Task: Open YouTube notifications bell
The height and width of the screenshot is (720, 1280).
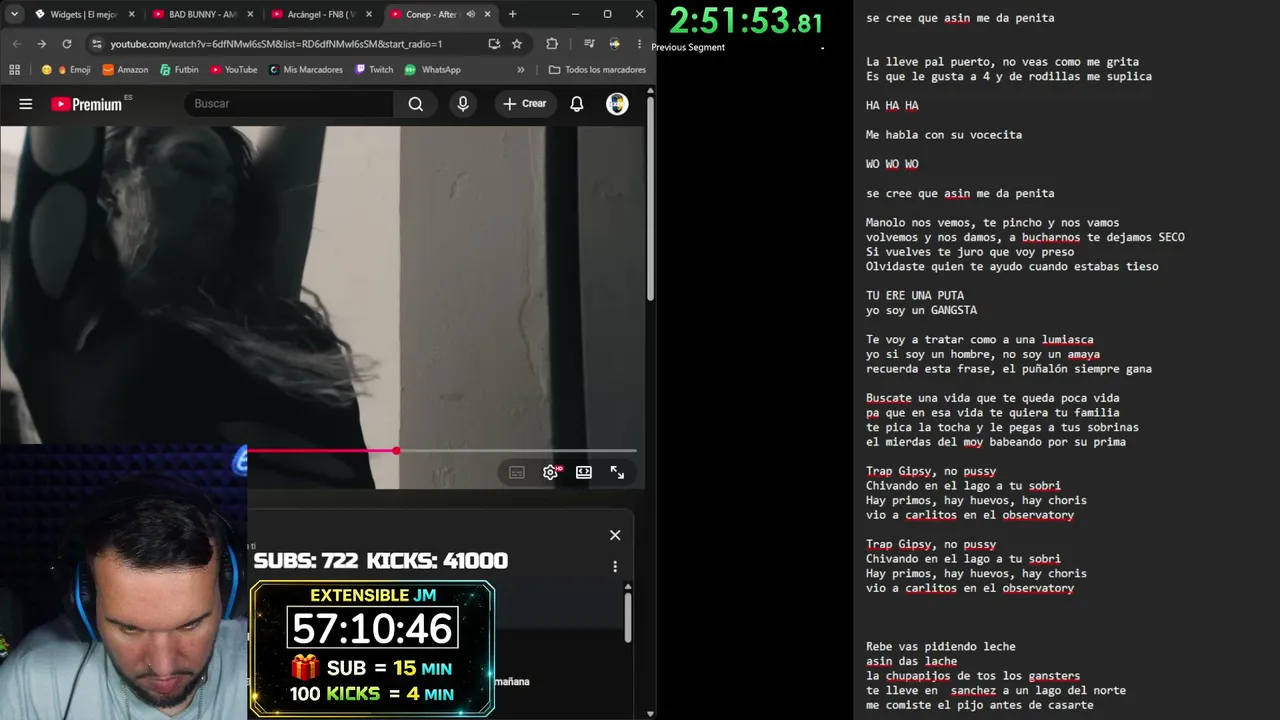Action: [x=577, y=104]
